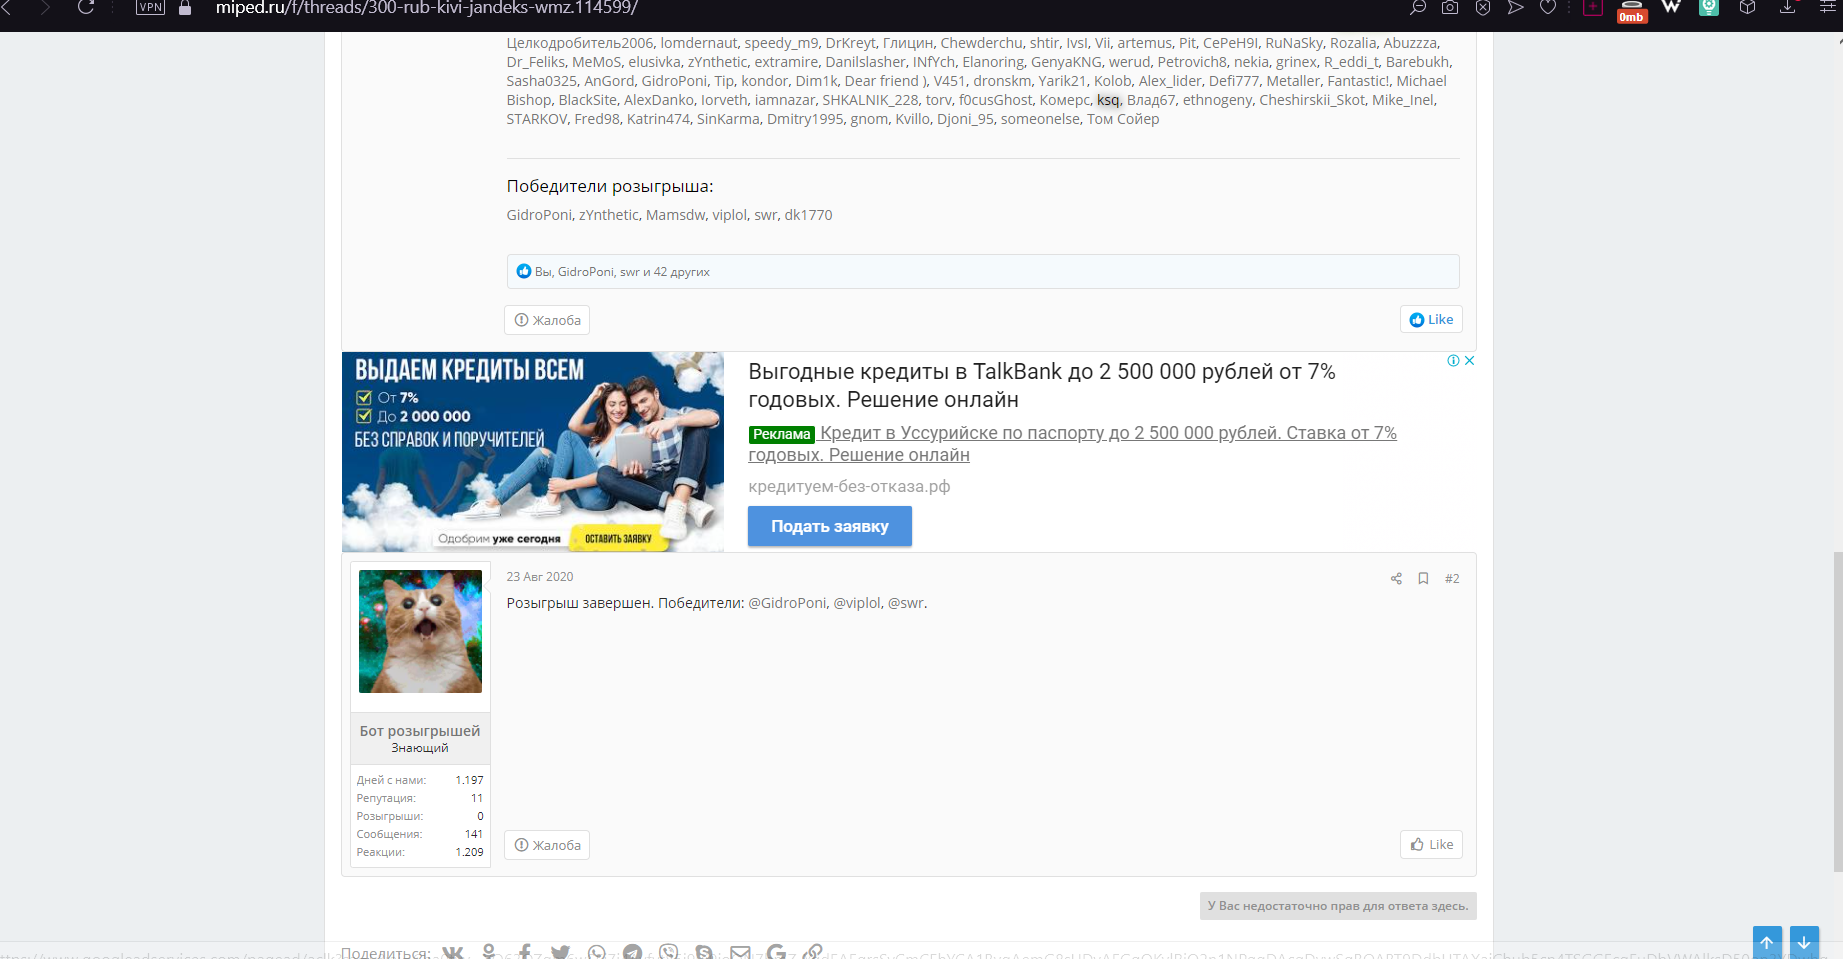Open the send-to-flow arrow icon
The image size is (1843, 959).
tap(1516, 8)
